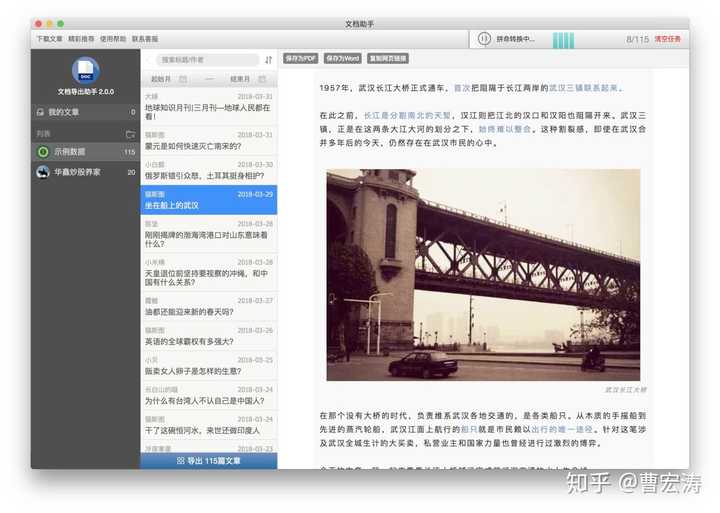Viewport: 720px width, 513px height.
Task: Open the start month calendar icon
Action: (183, 79)
